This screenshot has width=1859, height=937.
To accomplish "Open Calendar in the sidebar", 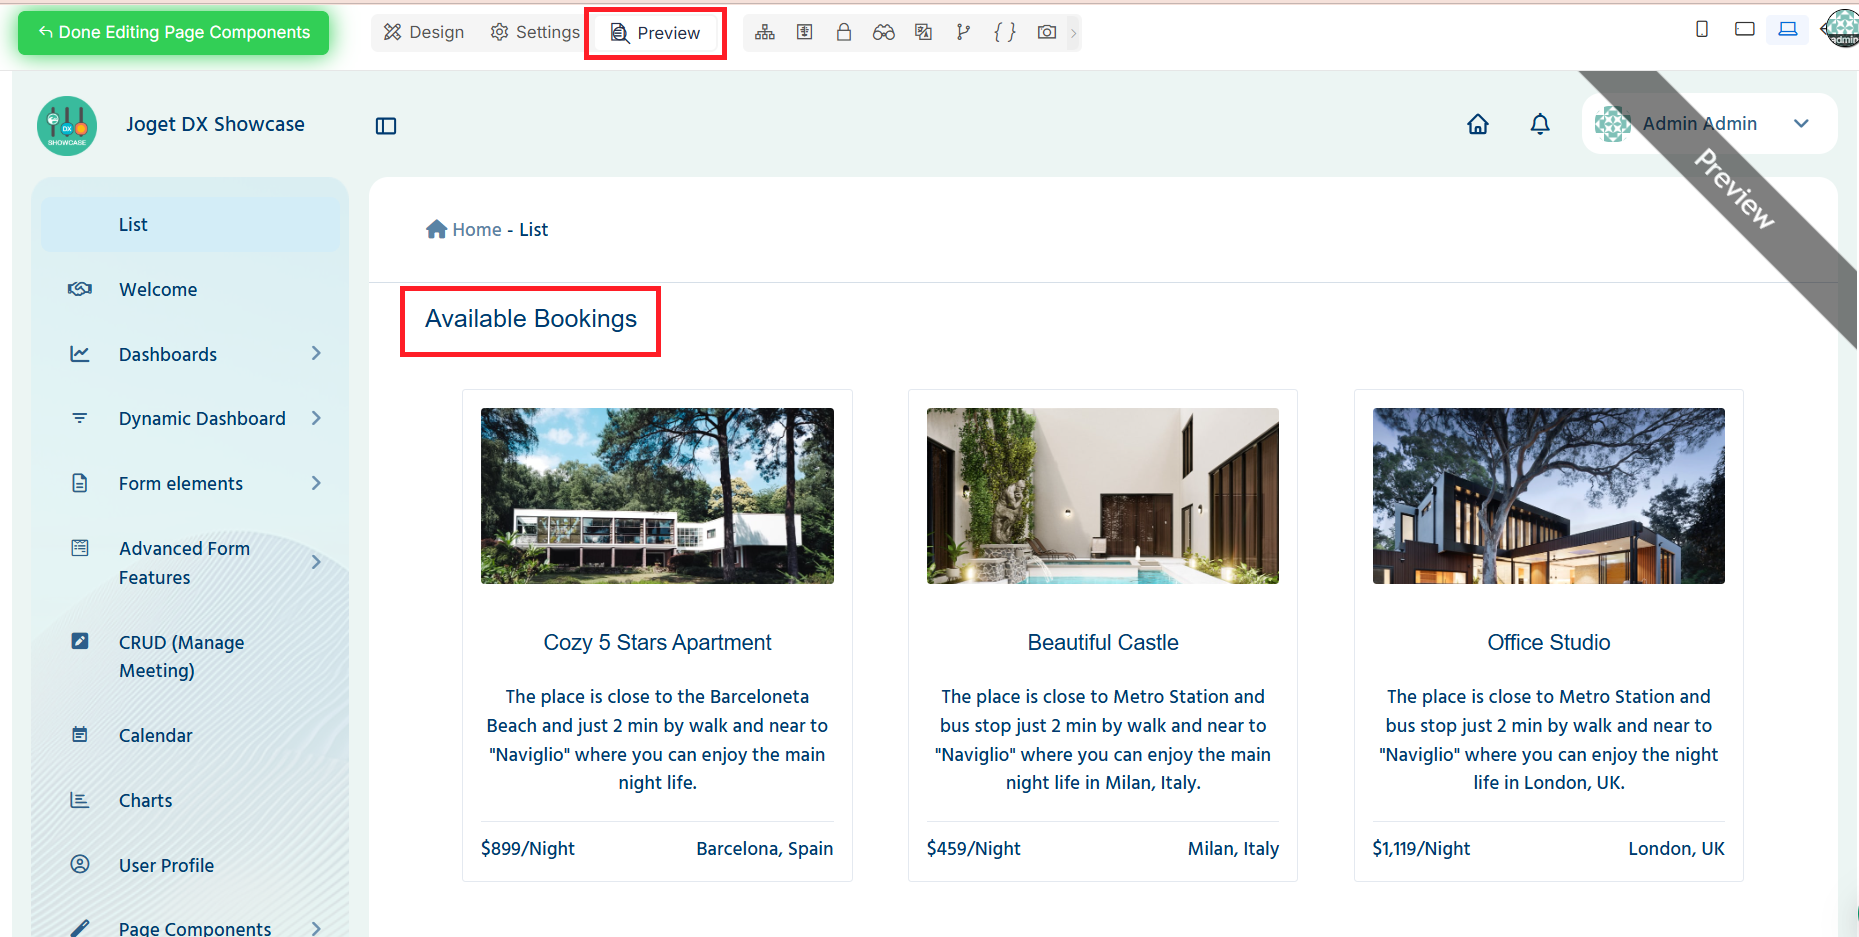I will [x=155, y=735].
